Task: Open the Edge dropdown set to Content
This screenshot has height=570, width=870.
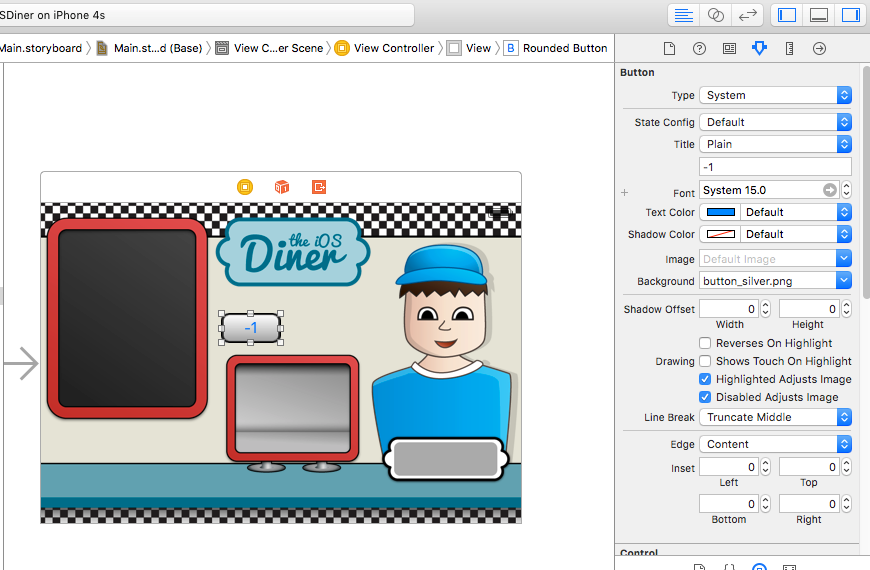Action: point(775,444)
